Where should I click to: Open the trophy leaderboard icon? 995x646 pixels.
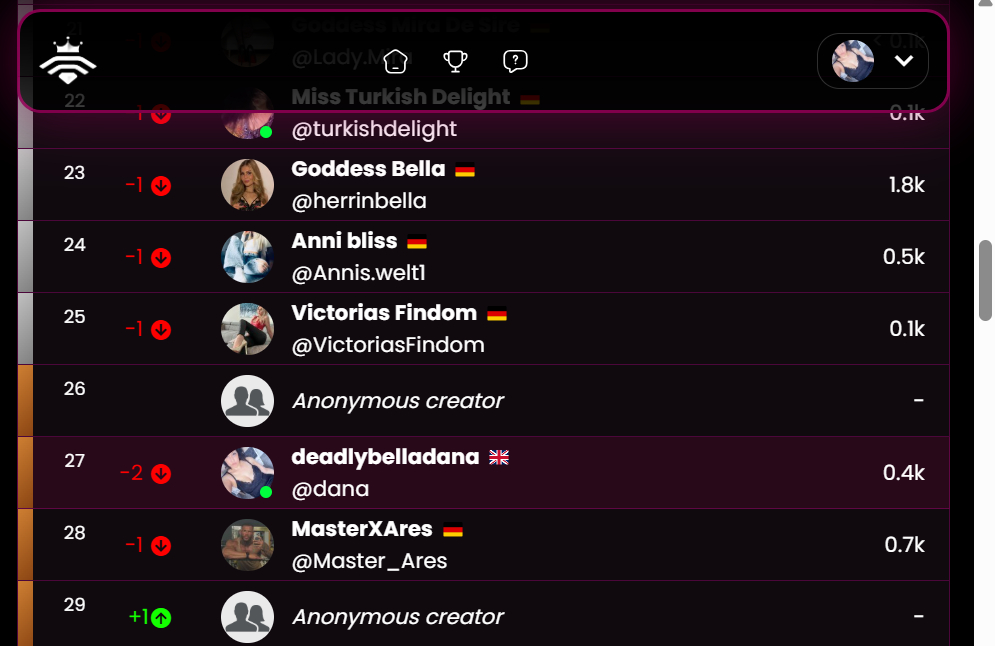tap(455, 62)
